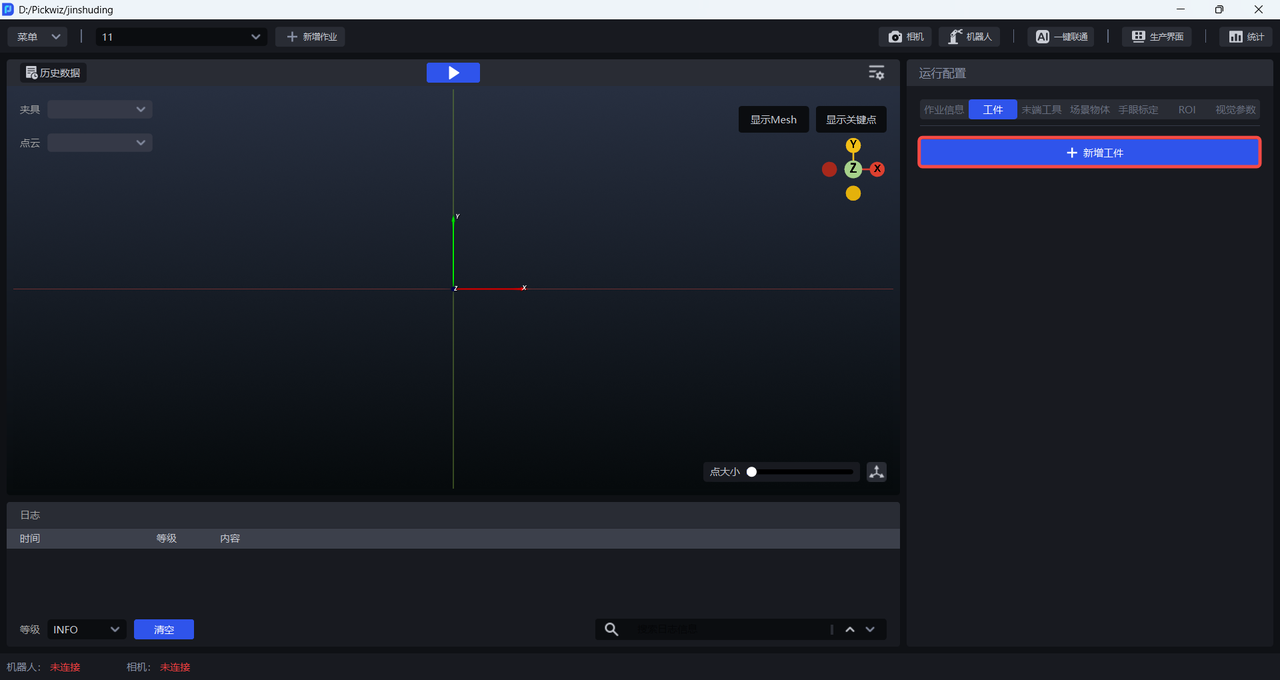
Task: Switch to the 手眼标定 tab
Action: (x=1138, y=110)
